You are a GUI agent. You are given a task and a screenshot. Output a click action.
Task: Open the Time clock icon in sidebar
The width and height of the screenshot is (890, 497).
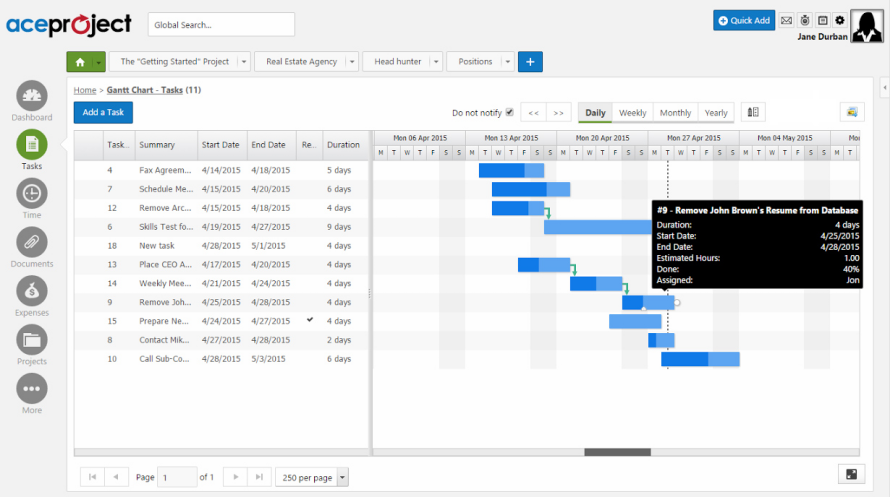click(x=32, y=193)
